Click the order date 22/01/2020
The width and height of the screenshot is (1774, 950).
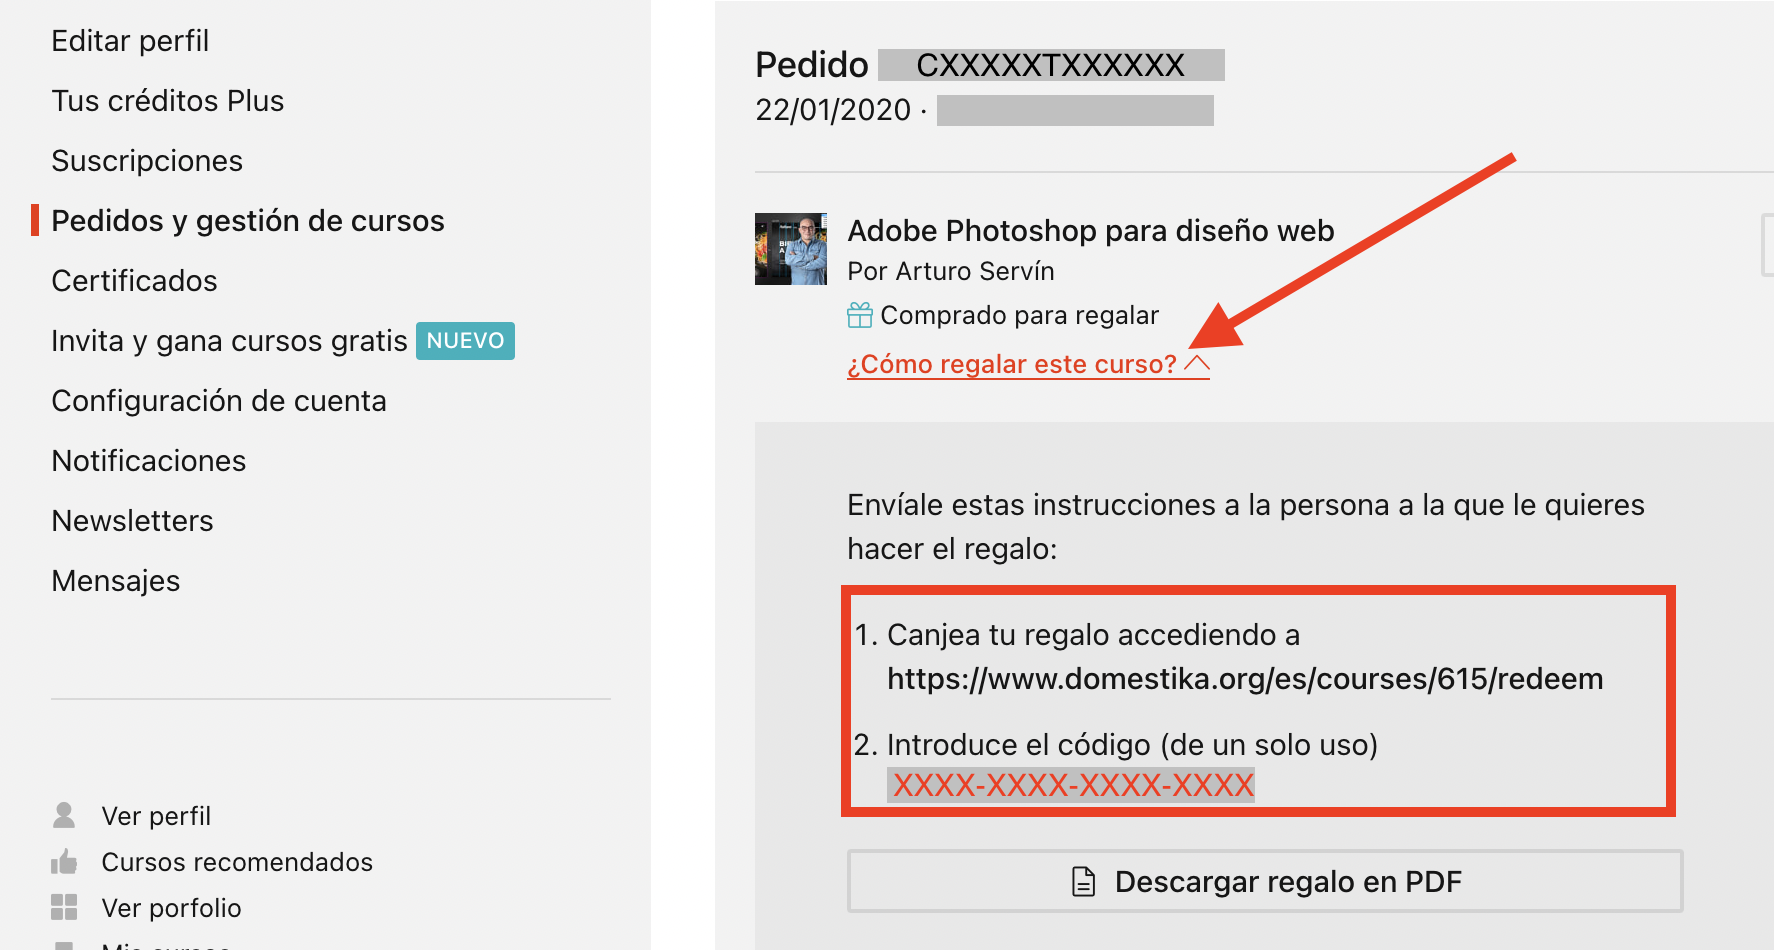pyautogui.click(x=833, y=110)
